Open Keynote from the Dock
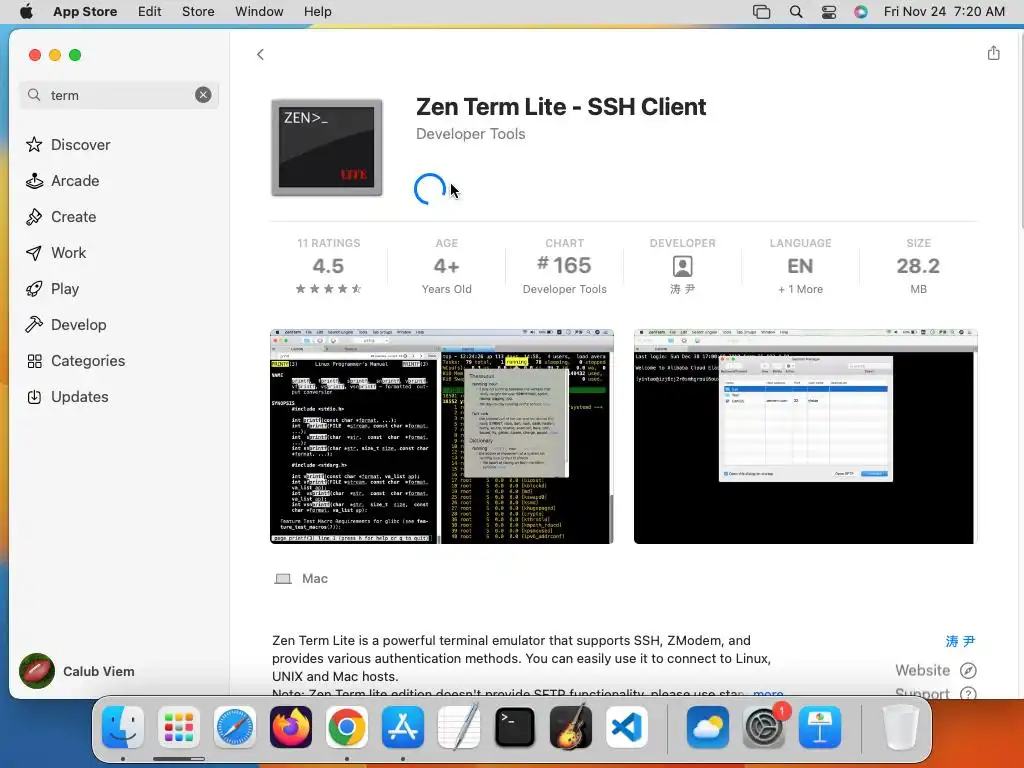 click(x=820, y=727)
